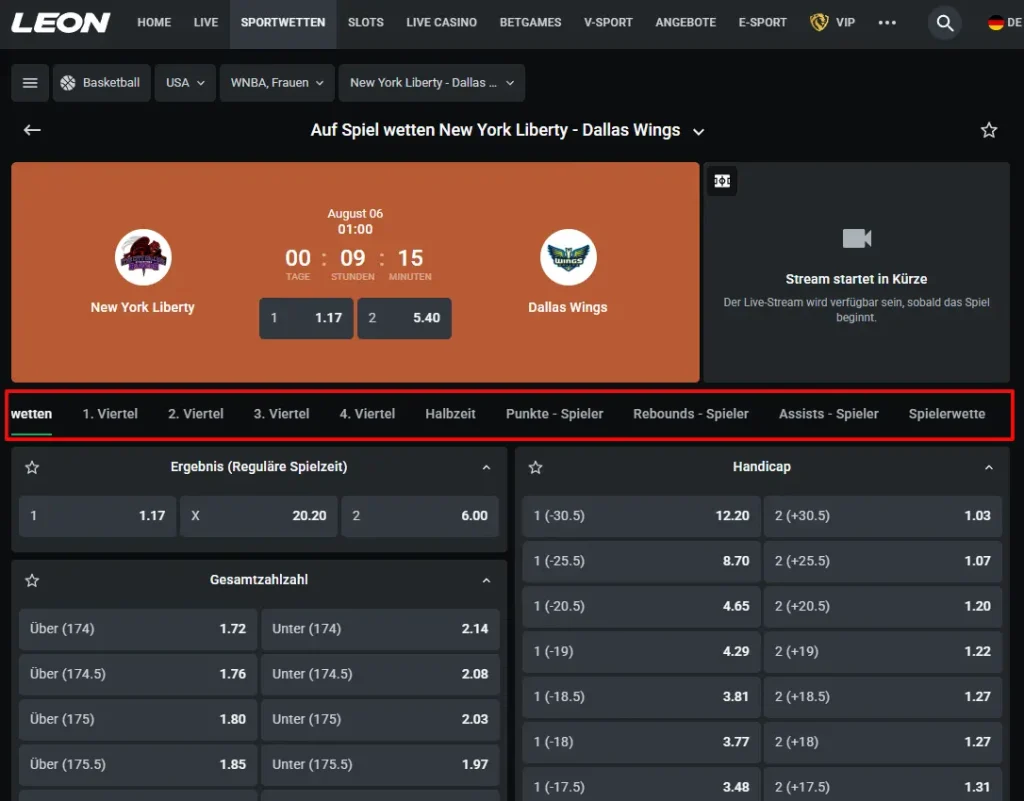This screenshot has height=801, width=1024.
Task: Open the HOME menu item
Action: coord(154,23)
